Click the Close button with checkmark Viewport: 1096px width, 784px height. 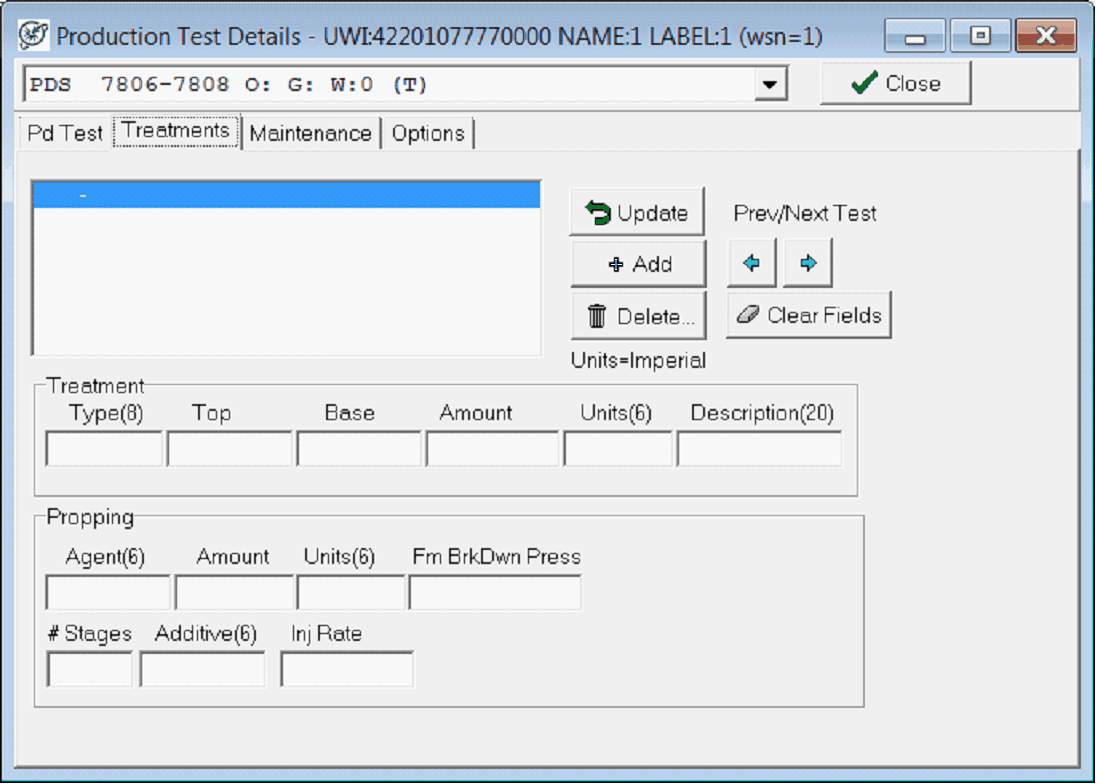pos(895,84)
